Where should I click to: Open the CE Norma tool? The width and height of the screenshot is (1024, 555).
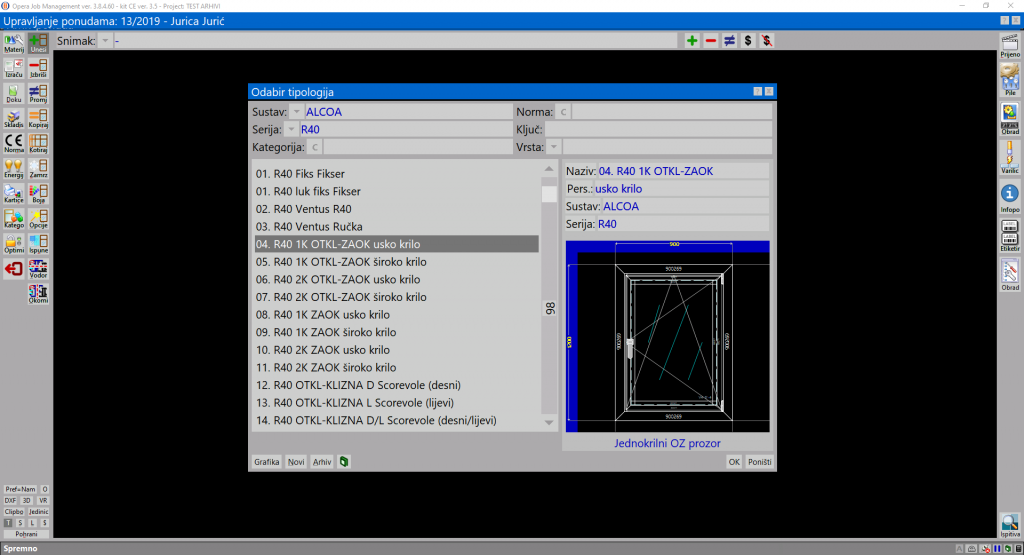(14, 143)
